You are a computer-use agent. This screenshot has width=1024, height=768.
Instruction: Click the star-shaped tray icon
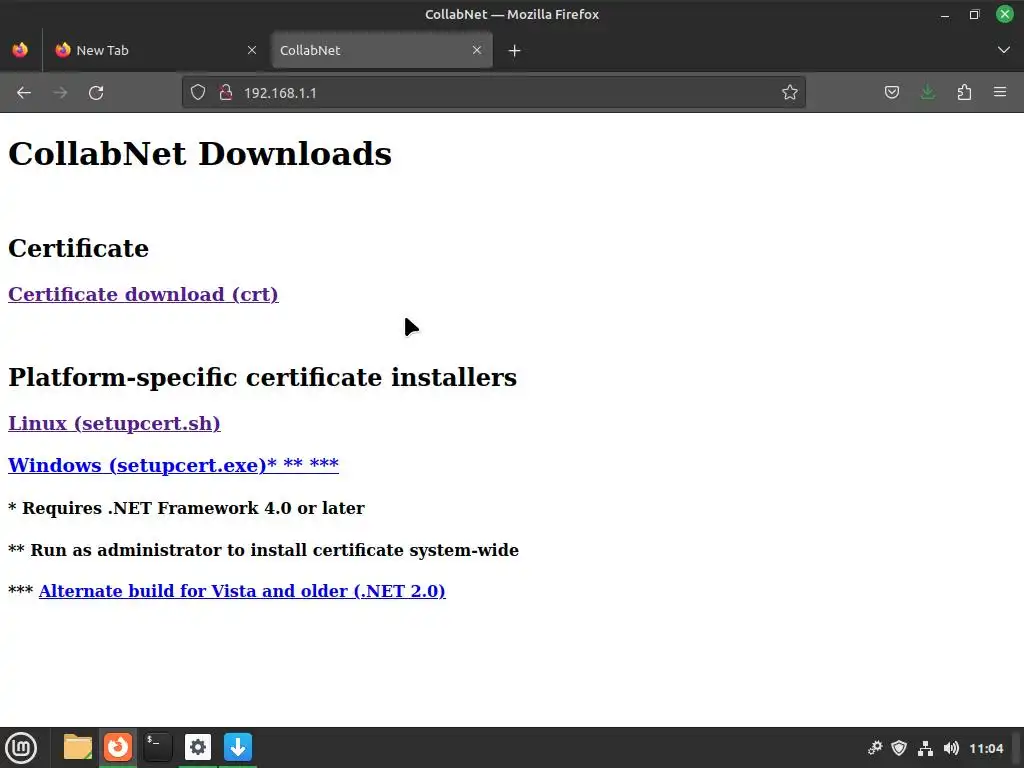point(875,748)
